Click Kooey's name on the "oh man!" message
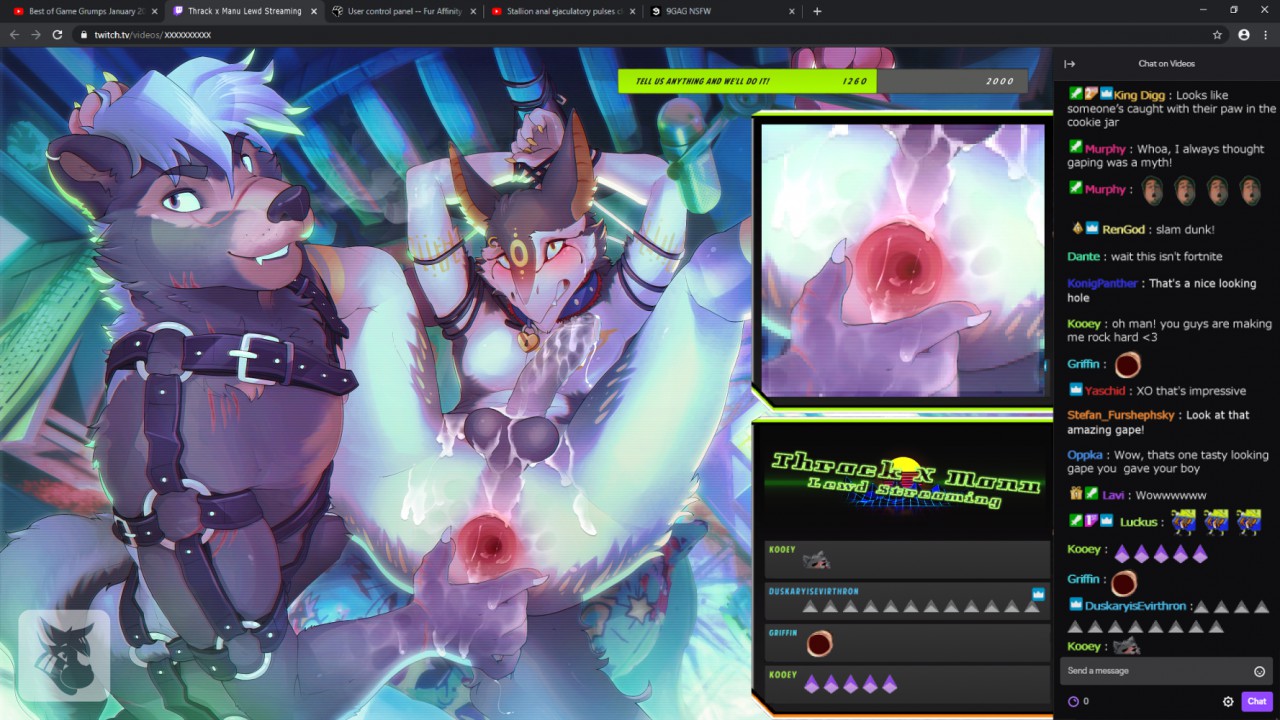1280x720 pixels. tap(1084, 324)
